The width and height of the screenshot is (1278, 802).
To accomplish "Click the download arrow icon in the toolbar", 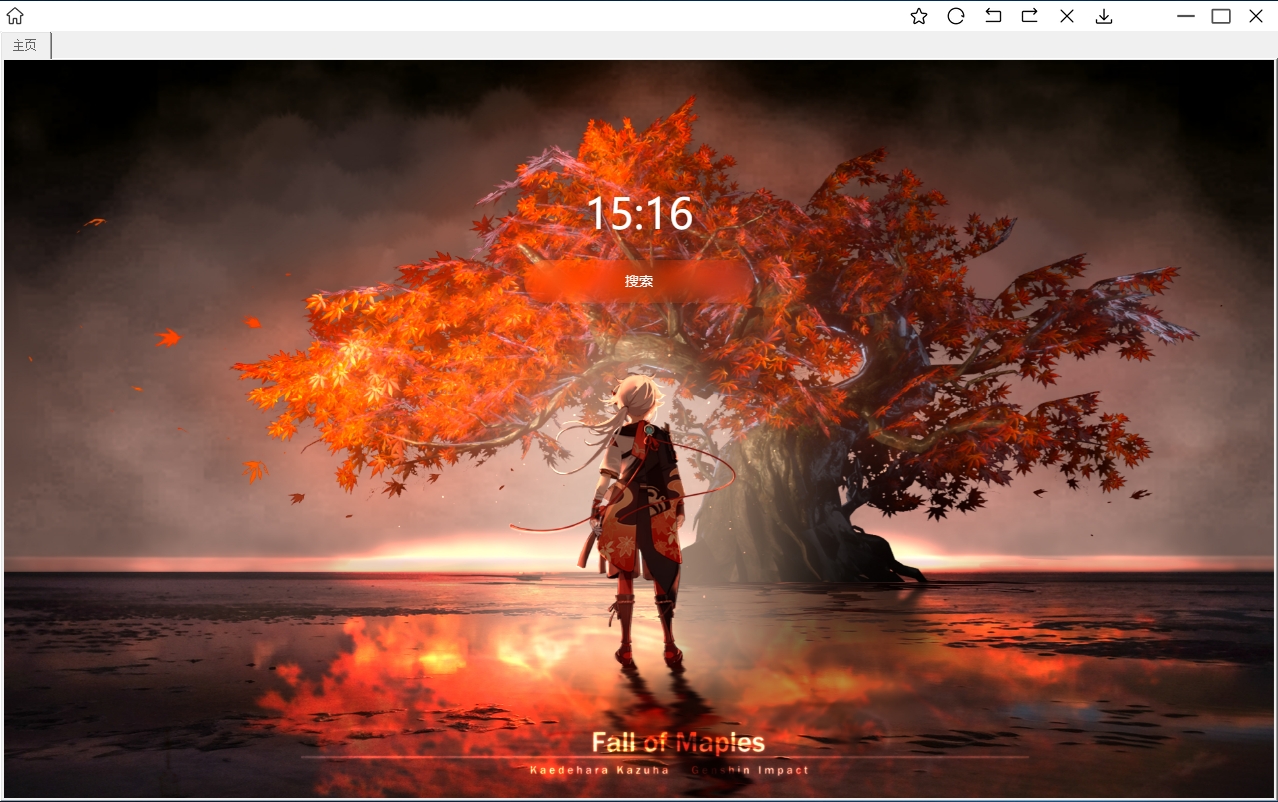I will (1103, 16).
